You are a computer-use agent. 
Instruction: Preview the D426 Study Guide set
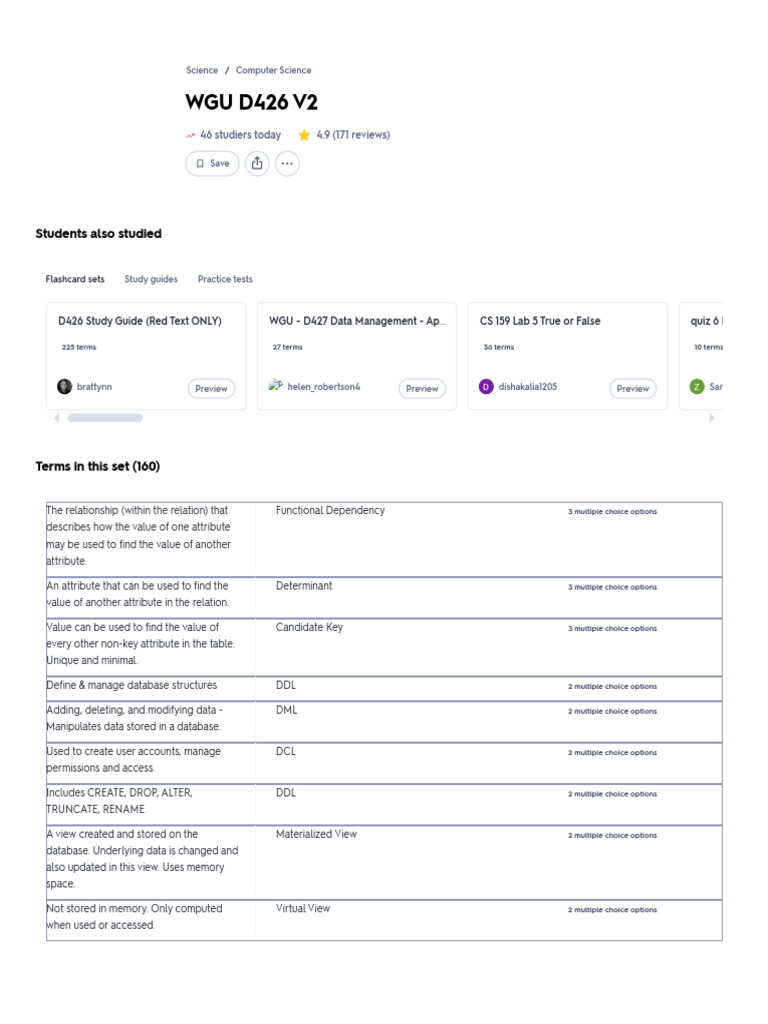click(x=211, y=388)
